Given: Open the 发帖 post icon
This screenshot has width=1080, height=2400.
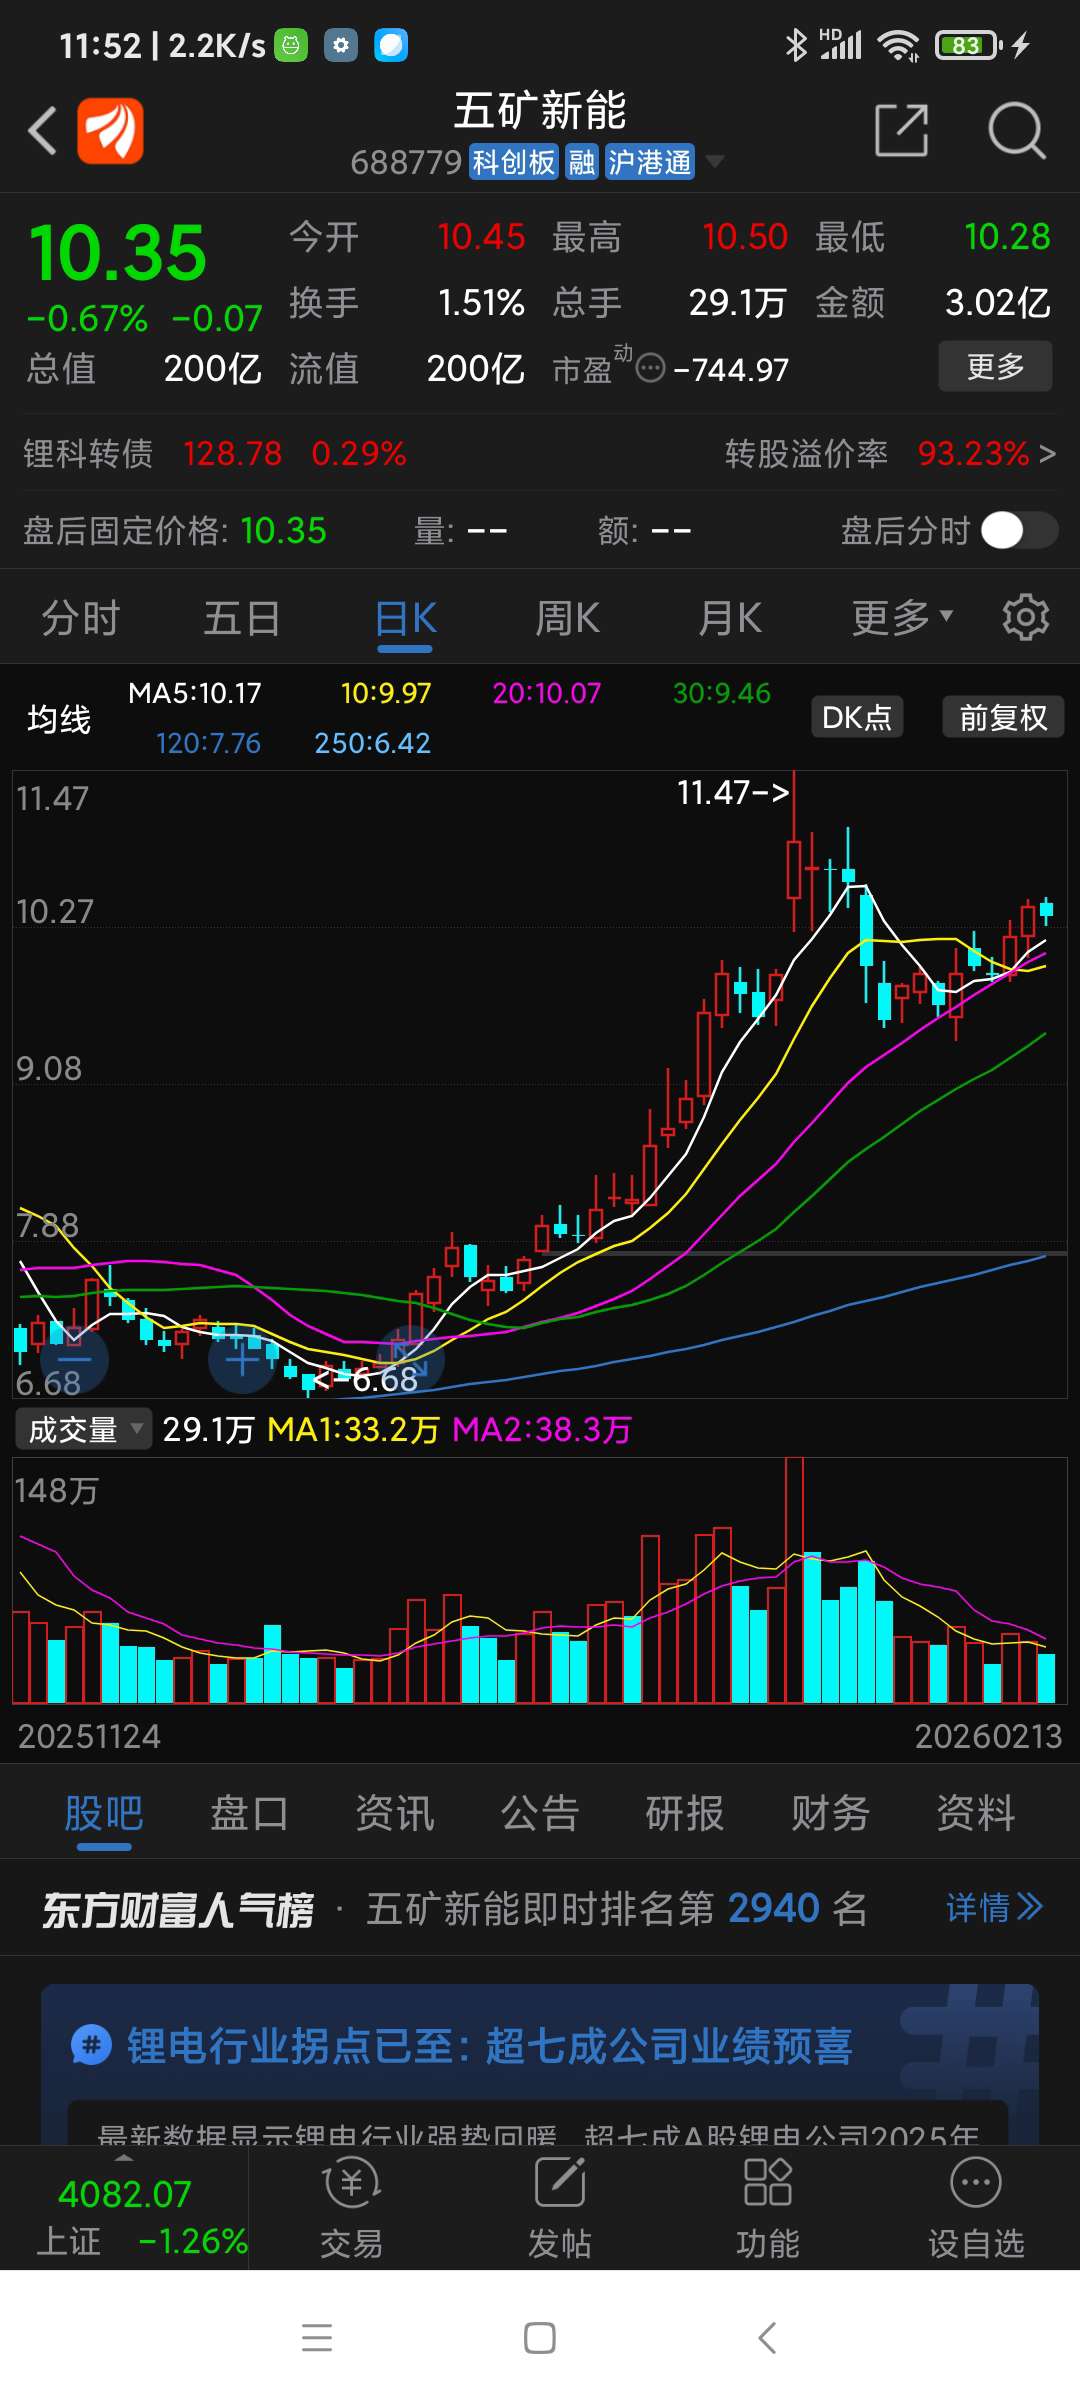Looking at the screenshot, I should (560, 2182).
